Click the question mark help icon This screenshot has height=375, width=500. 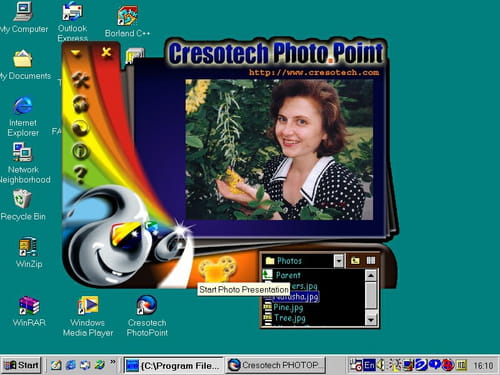click(80, 175)
